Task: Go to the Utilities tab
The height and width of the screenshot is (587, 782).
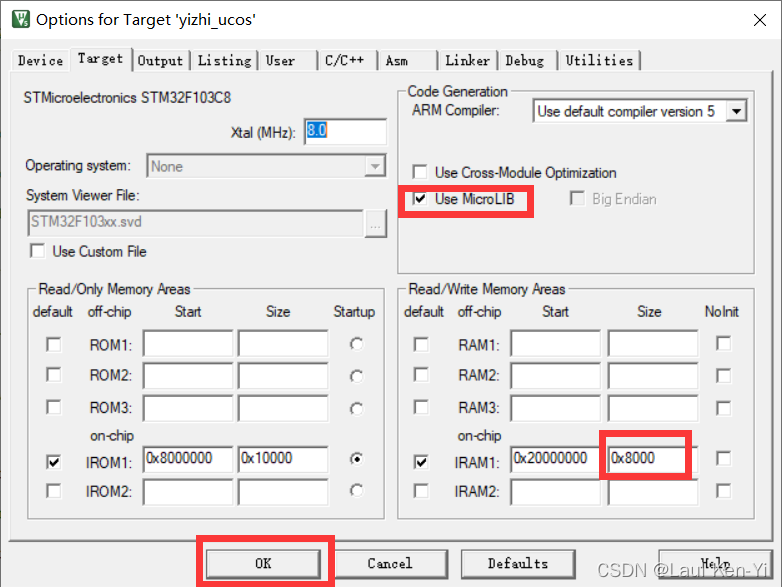Action: pyautogui.click(x=599, y=61)
